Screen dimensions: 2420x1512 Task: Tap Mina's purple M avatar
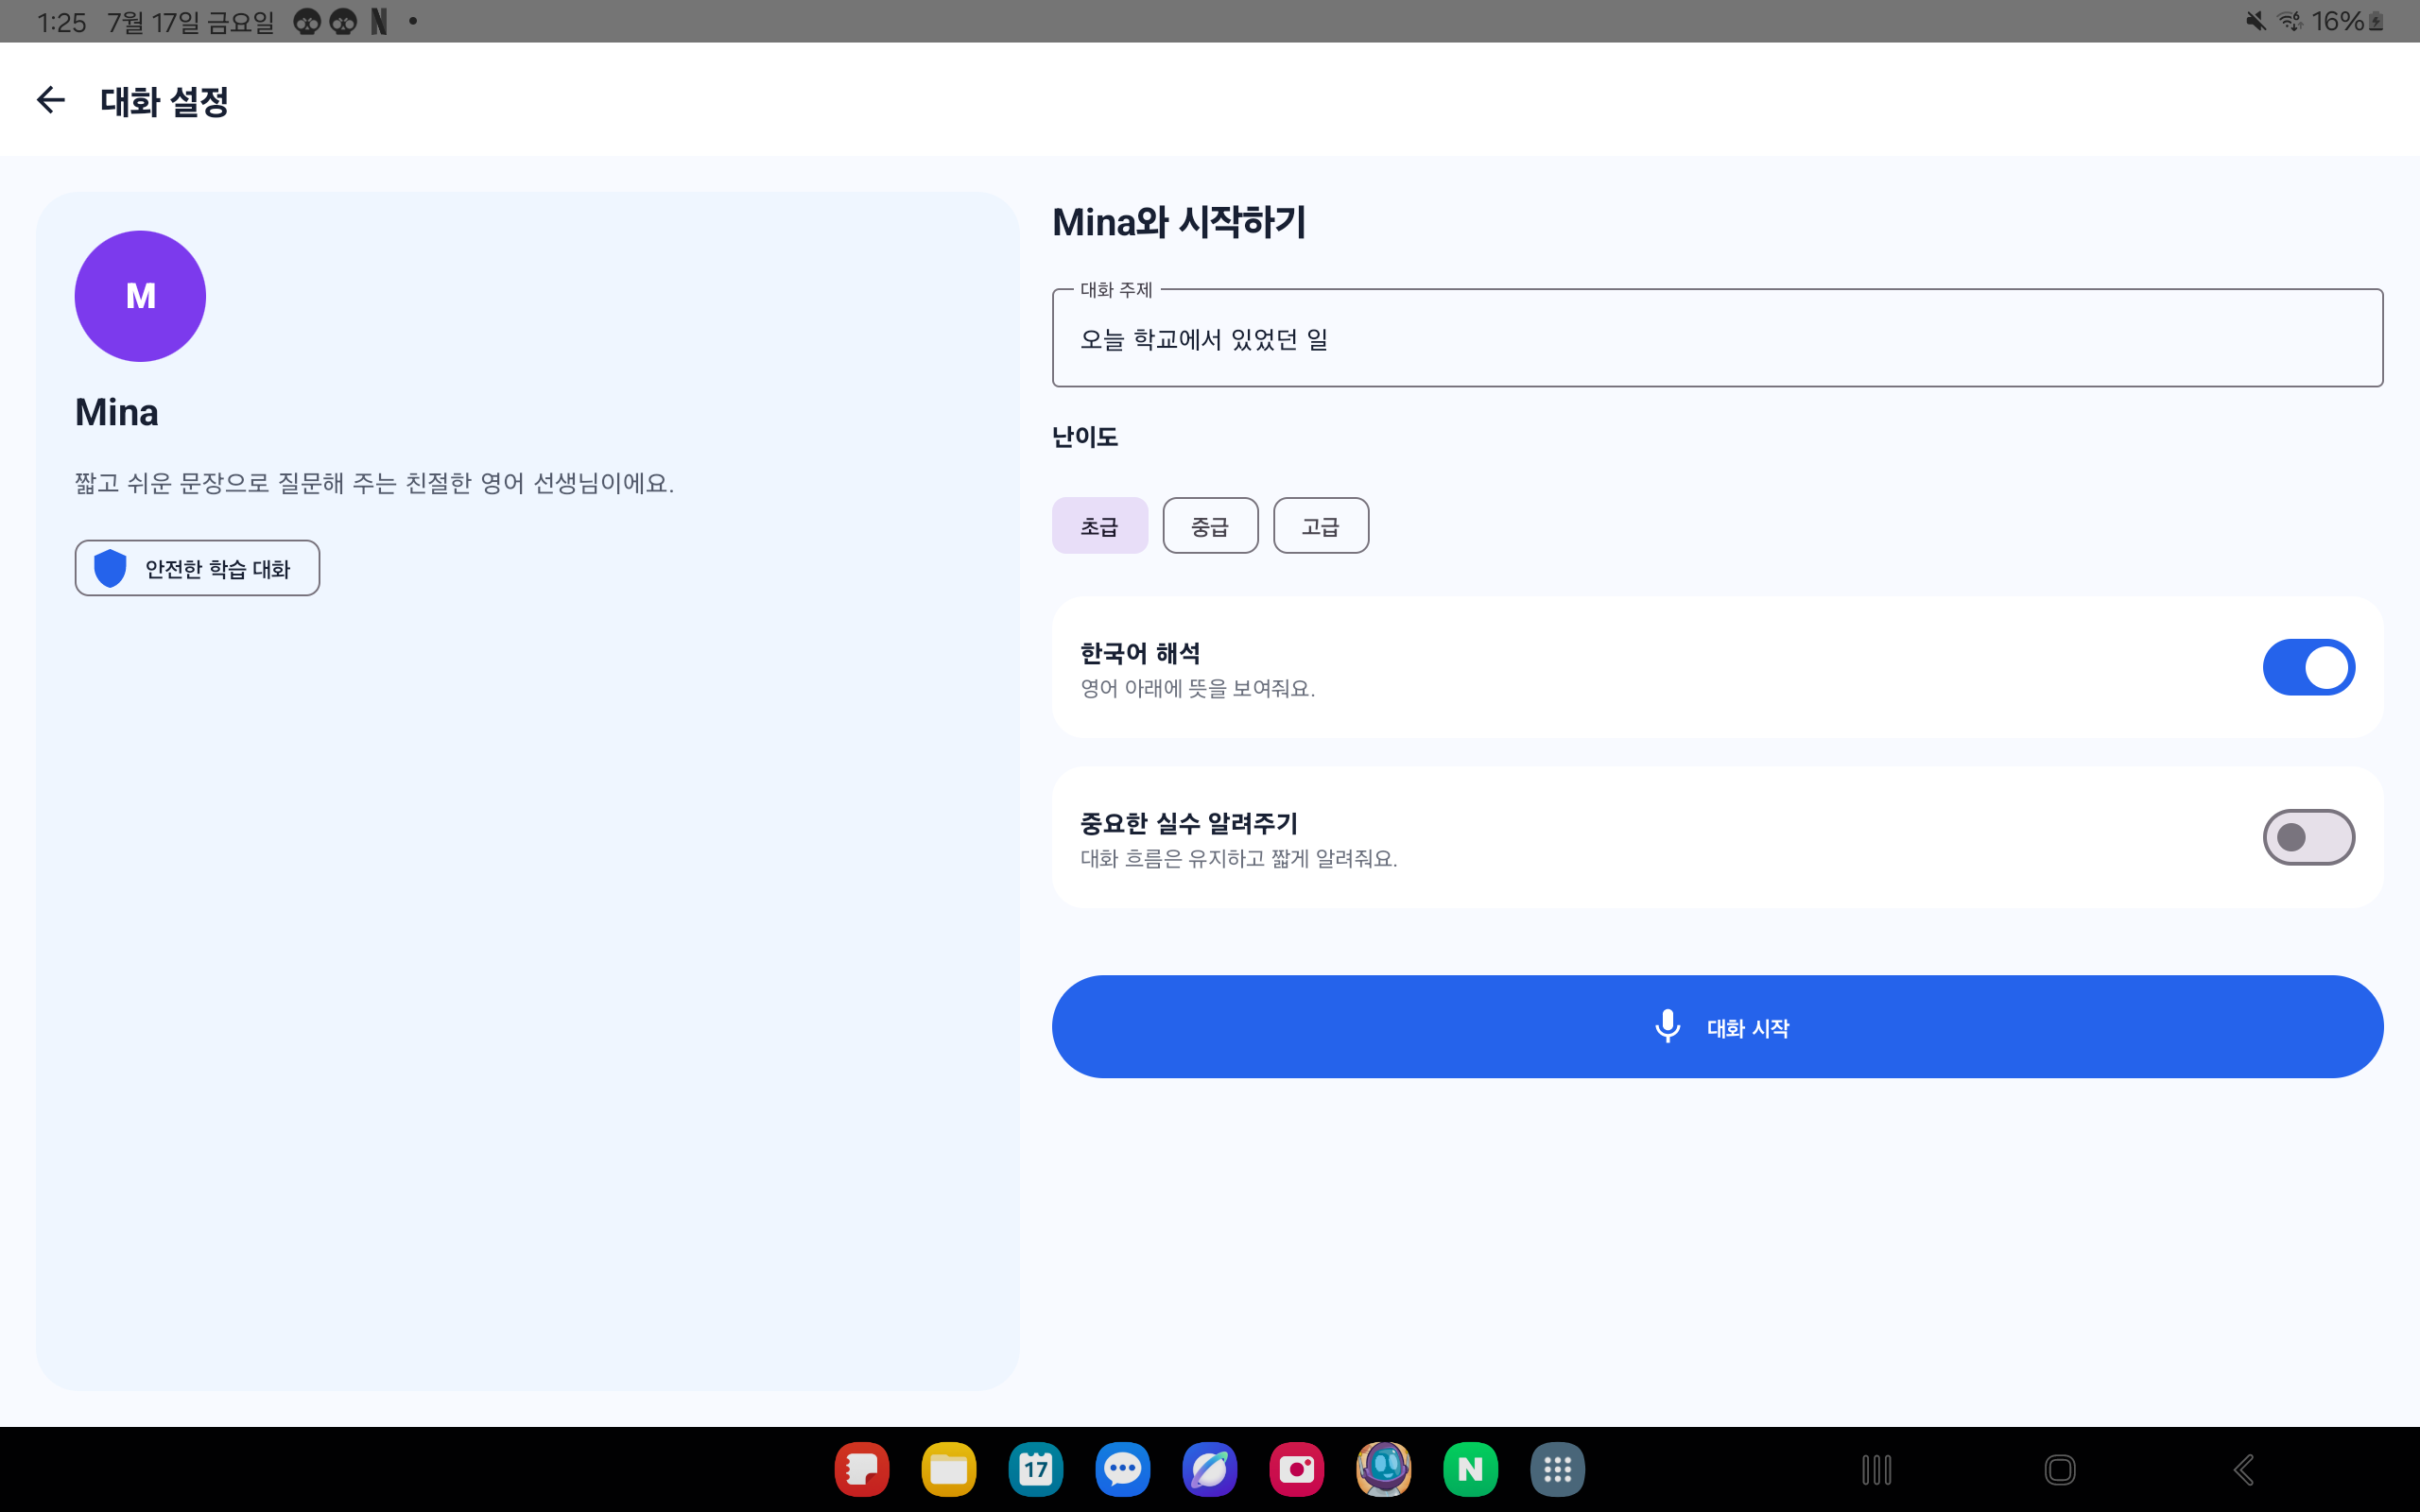(x=140, y=296)
